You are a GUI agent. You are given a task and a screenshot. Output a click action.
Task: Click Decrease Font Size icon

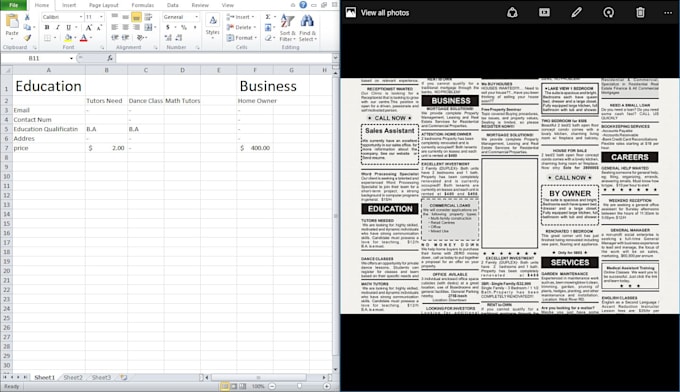coord(99,27)
